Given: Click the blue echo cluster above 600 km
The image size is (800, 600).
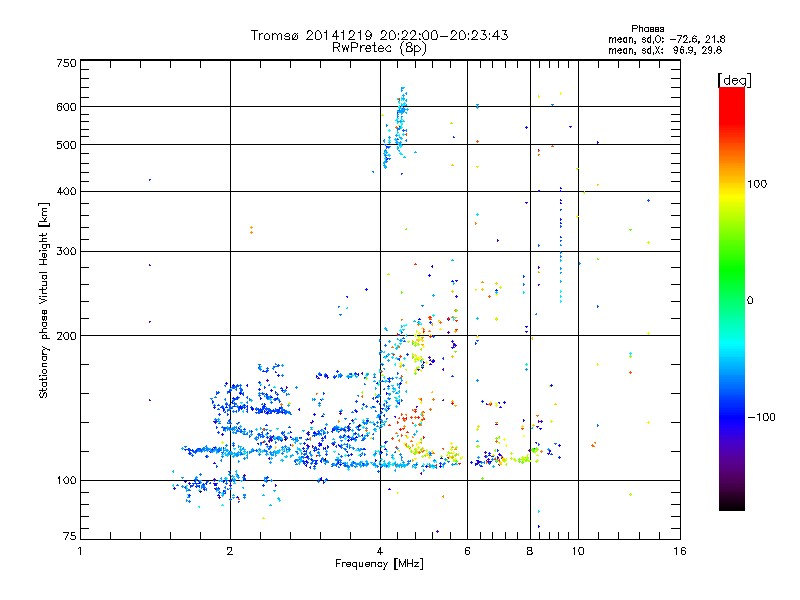Looking at the screenshot, I should pos(403,97).
